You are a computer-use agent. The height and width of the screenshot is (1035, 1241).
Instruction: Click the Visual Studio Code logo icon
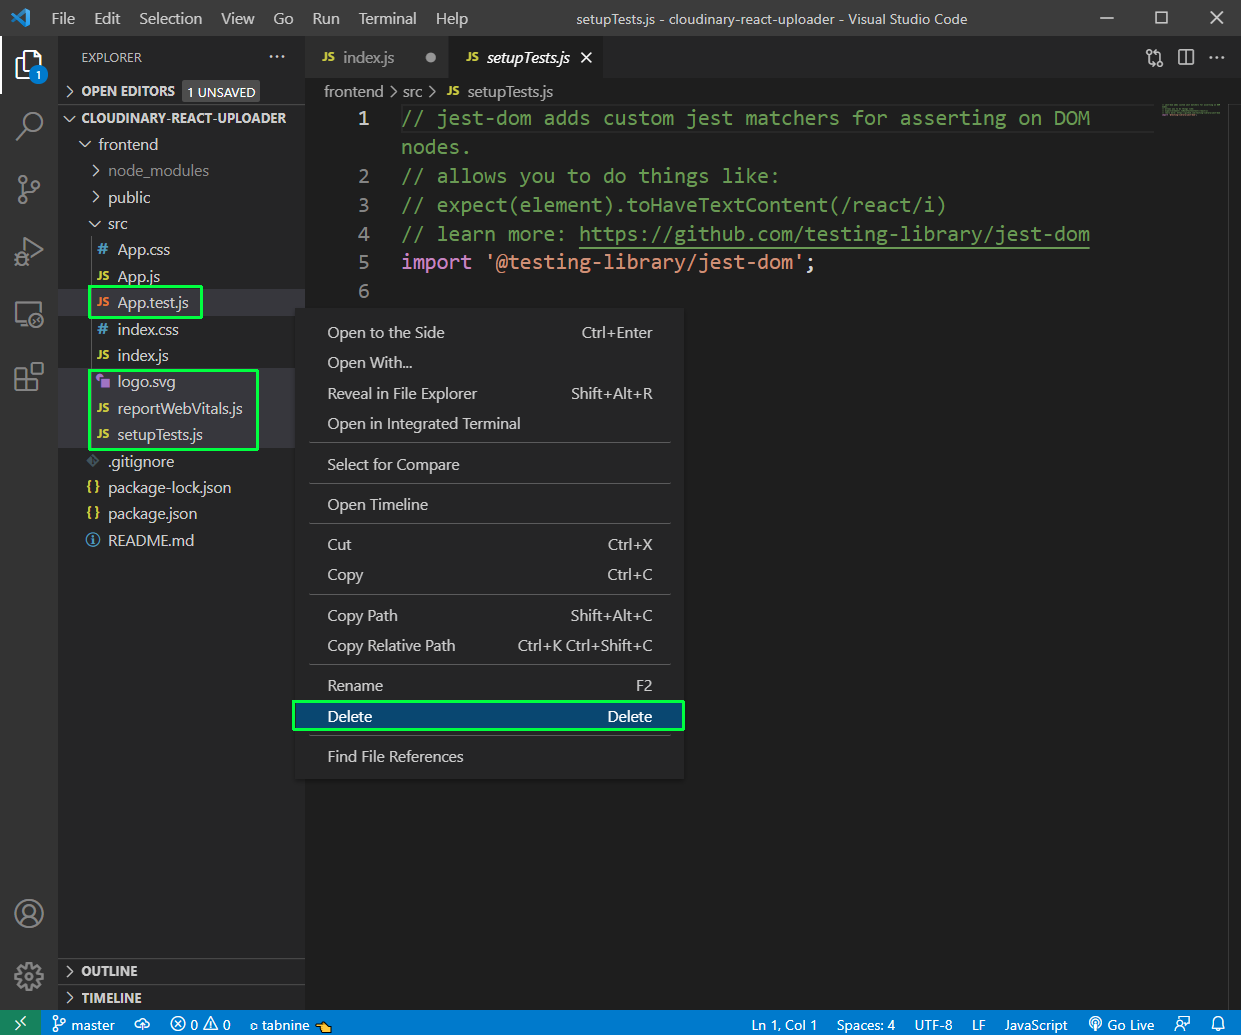pyautogui.click(x=20, y=18)
